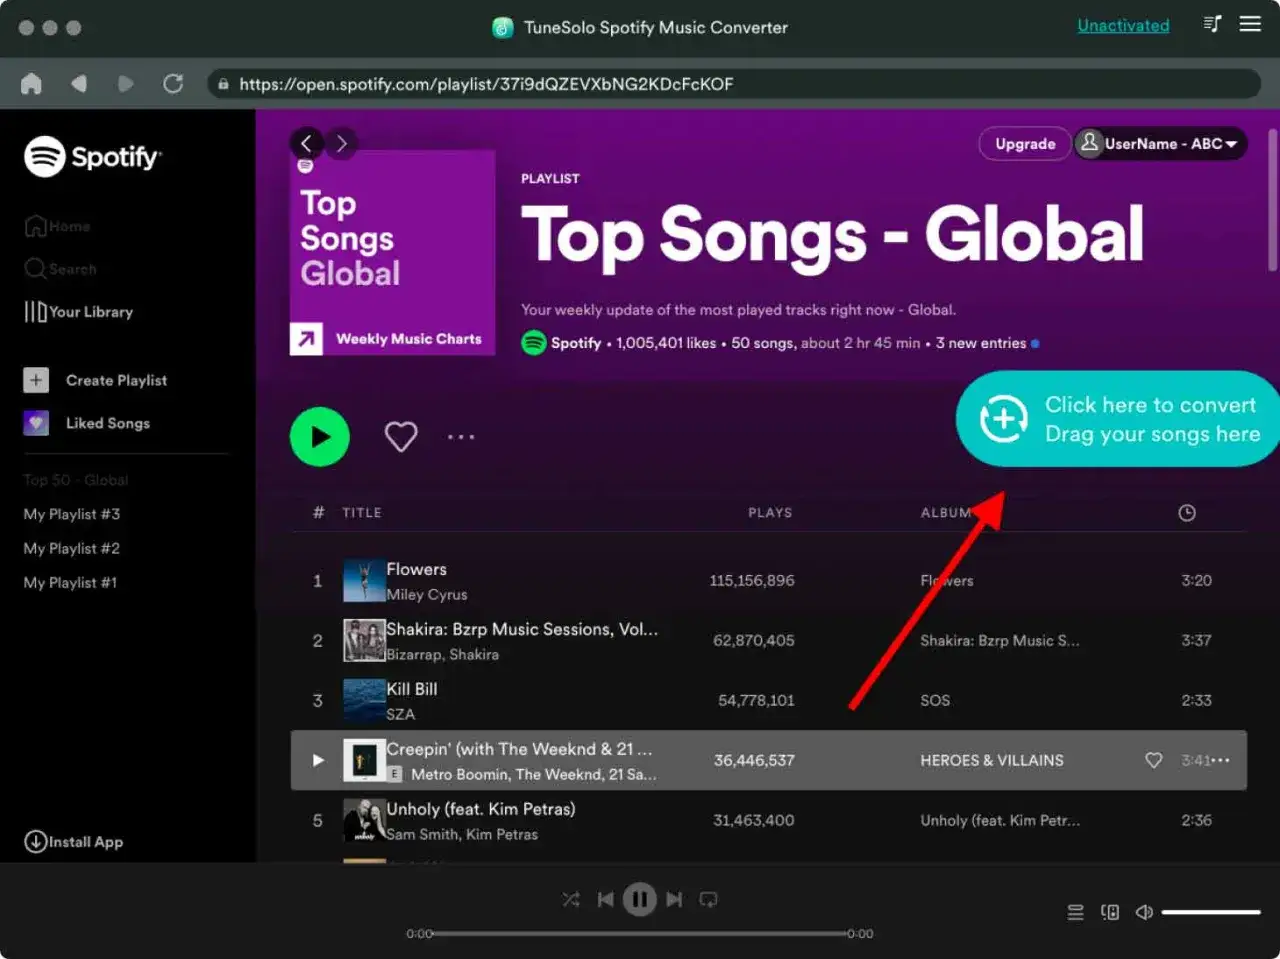Click the Install App icon at bottom left
Screen dimensions: 1280x959
point(35,842)
